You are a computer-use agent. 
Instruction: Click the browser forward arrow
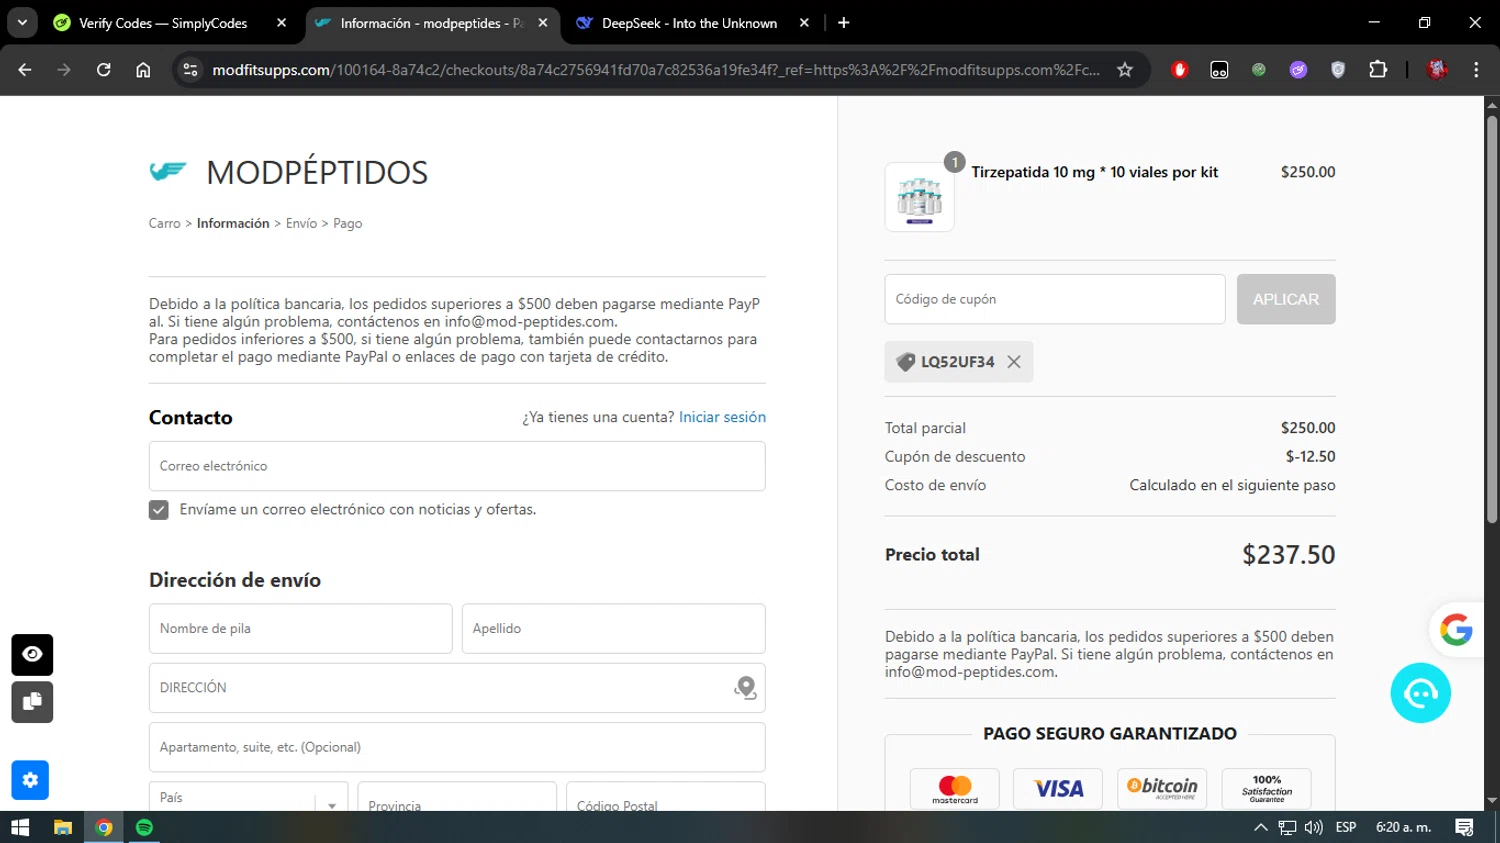64,70
